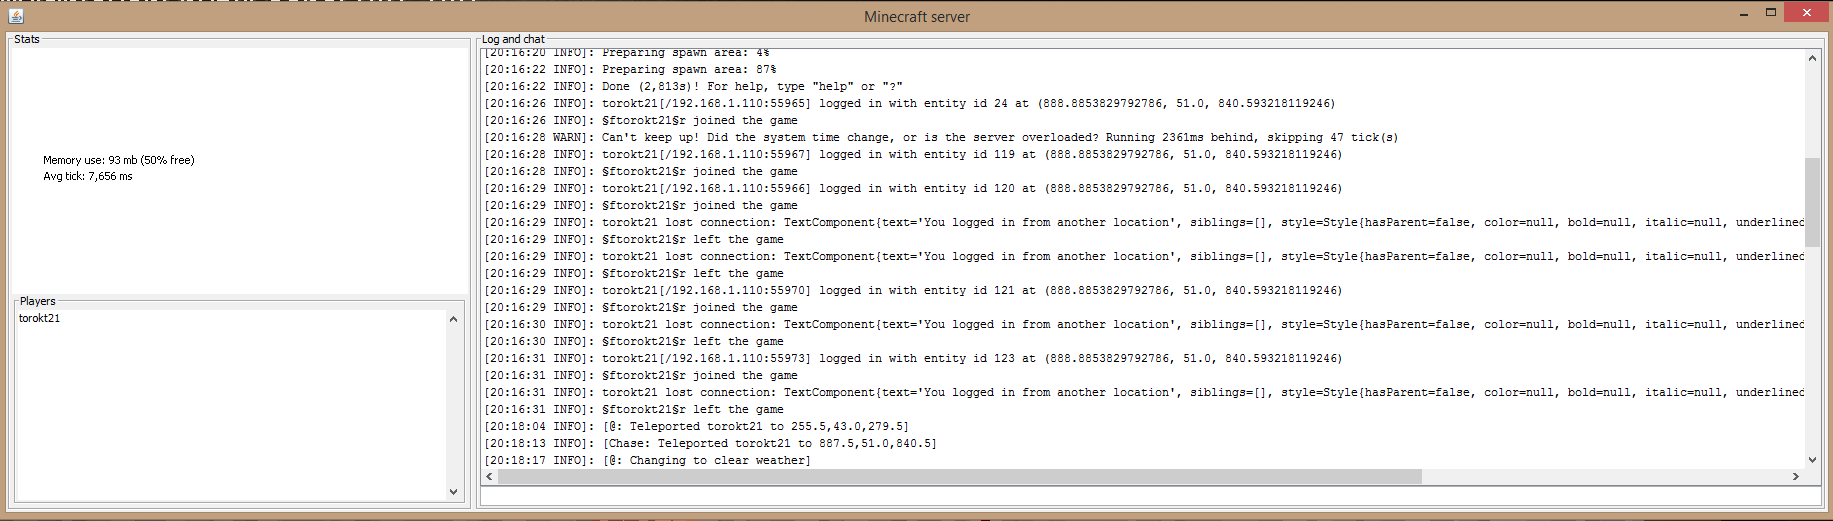Click the log's scroll up arrow
This screenshot has height=521, width=1833.
tap(1812, 58)
